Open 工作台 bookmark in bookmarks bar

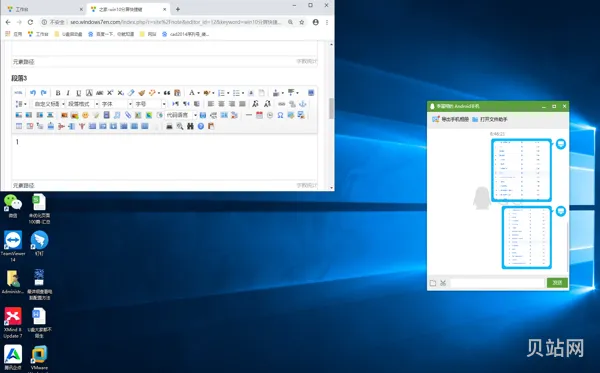(38, 34)
